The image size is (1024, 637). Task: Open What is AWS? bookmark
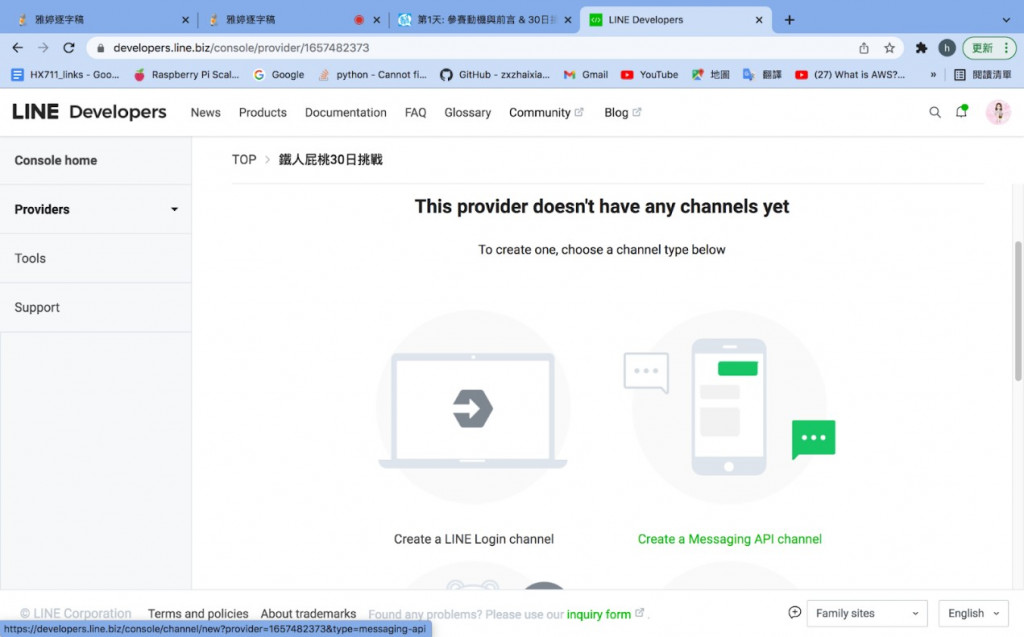(x=850, y=74)
